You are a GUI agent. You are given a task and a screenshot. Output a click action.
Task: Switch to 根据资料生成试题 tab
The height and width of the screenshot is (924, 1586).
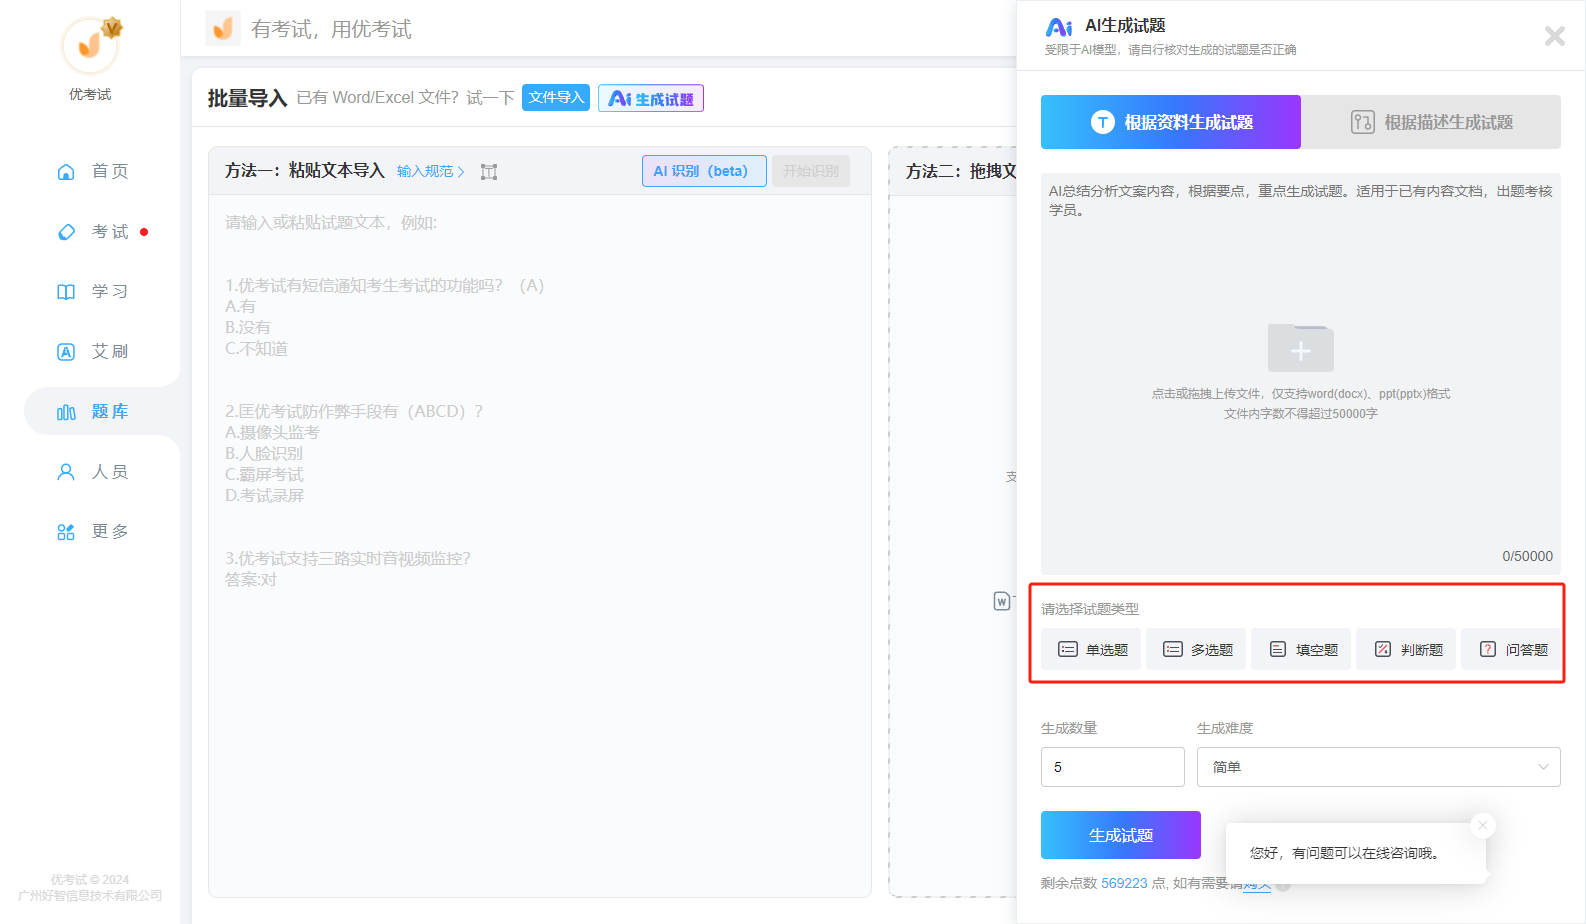pyautogui.click(x=1171, y=122)
